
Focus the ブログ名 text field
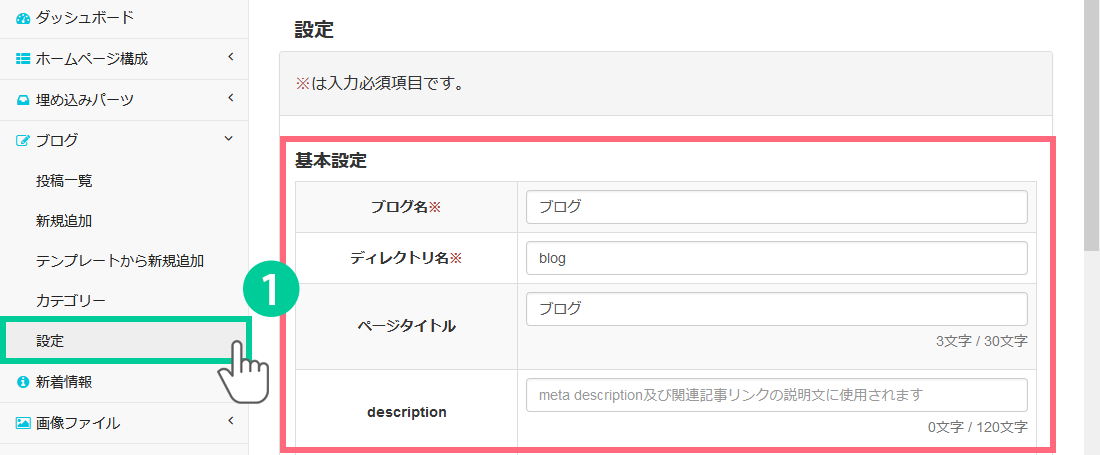[x=776, y=207]
